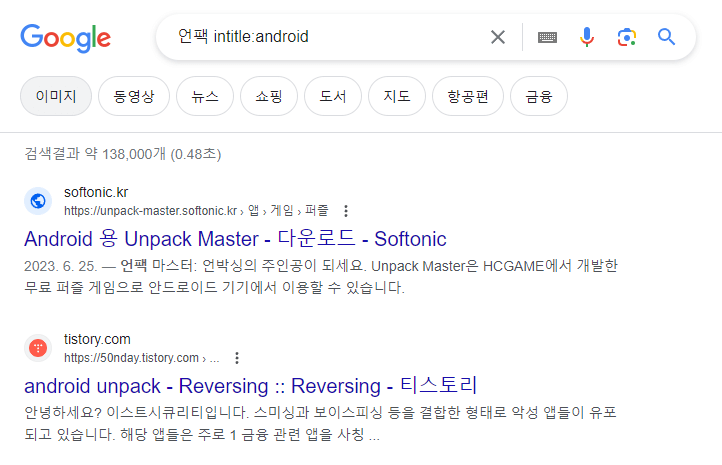Screen dimensions: 722x465
Task: Select the 뉴스 filter tab
Action: 205,96
